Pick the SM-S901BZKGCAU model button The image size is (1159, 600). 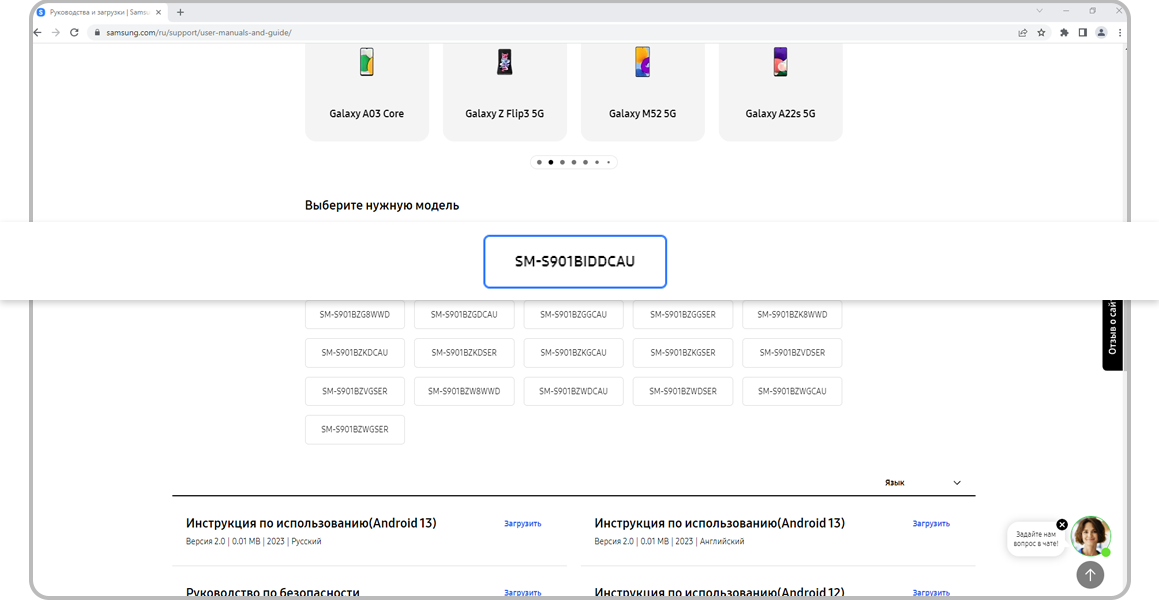point(574,352)
